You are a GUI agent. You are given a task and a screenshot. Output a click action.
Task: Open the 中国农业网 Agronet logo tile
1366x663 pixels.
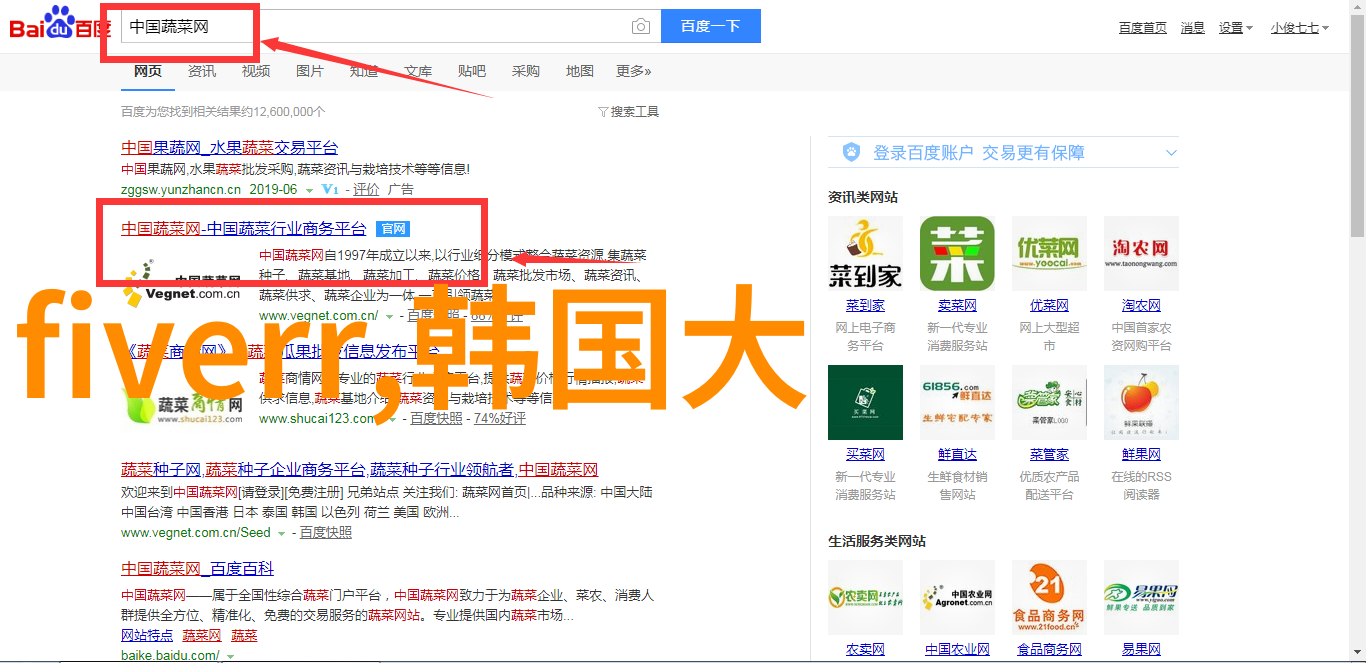coord(957,597)
